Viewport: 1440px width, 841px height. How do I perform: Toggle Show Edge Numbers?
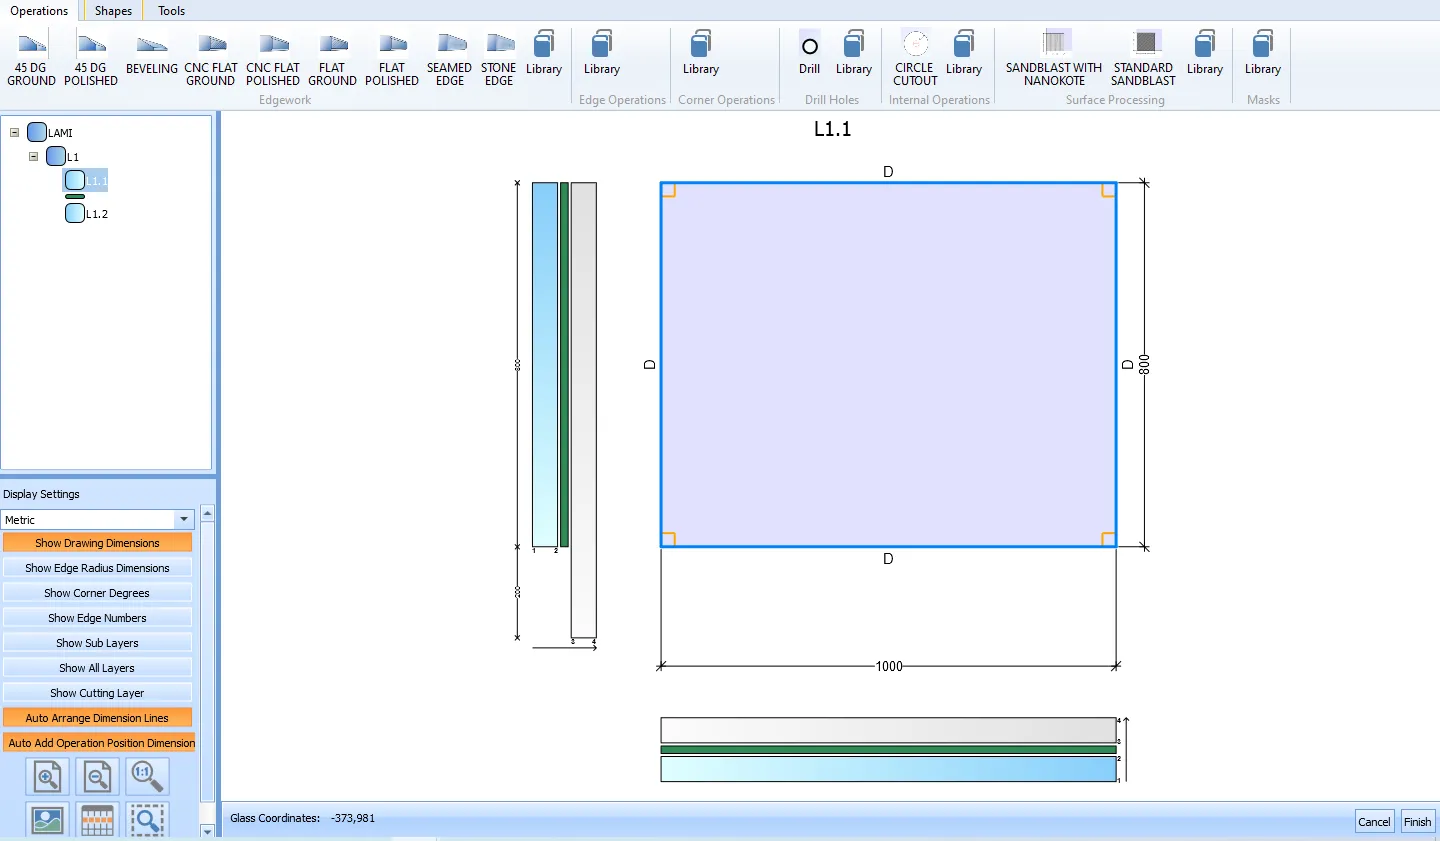point(97,618)
